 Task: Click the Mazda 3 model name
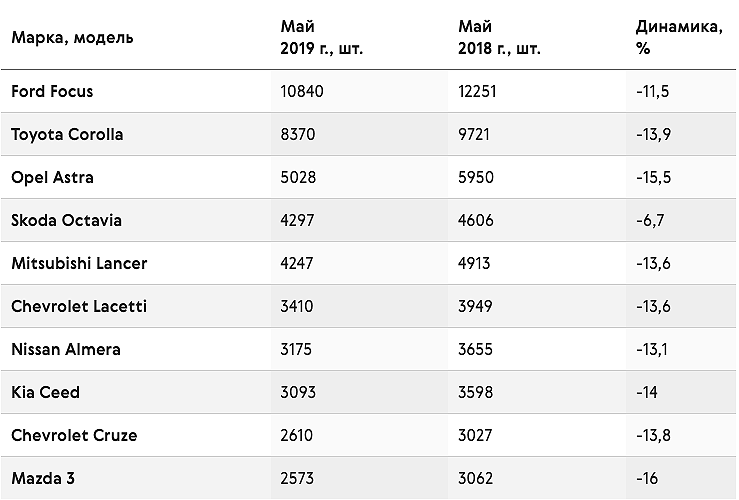[x=43, y=478]
